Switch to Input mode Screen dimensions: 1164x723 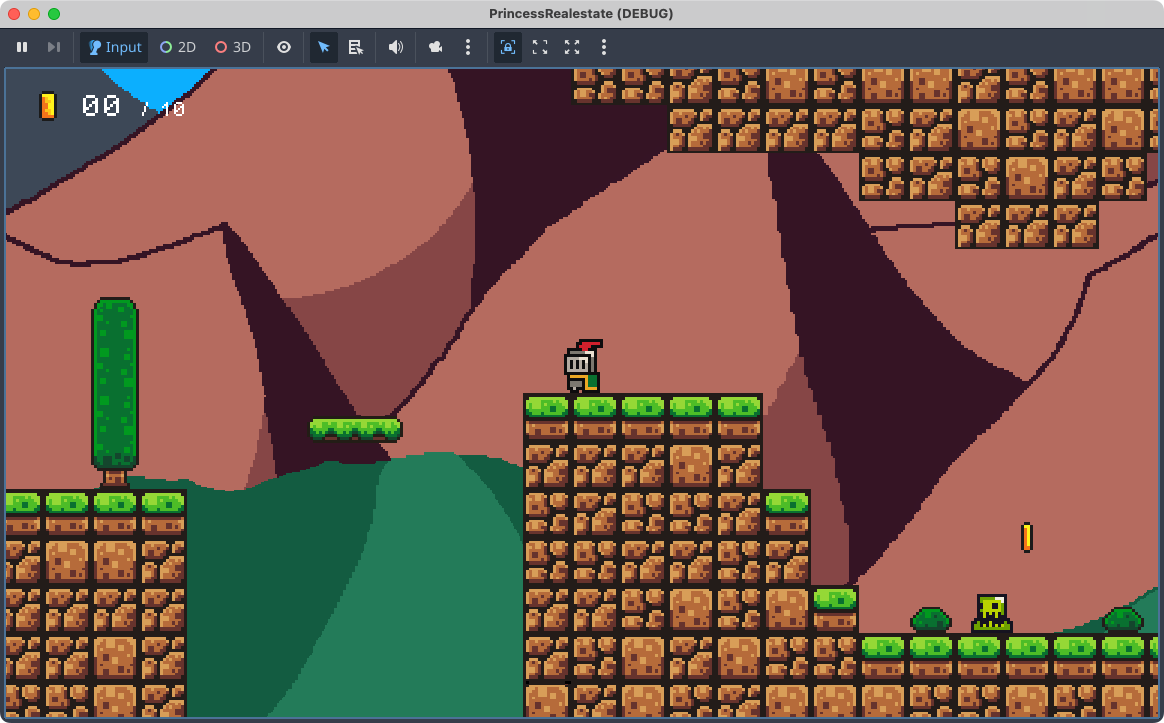click(114, 47)
